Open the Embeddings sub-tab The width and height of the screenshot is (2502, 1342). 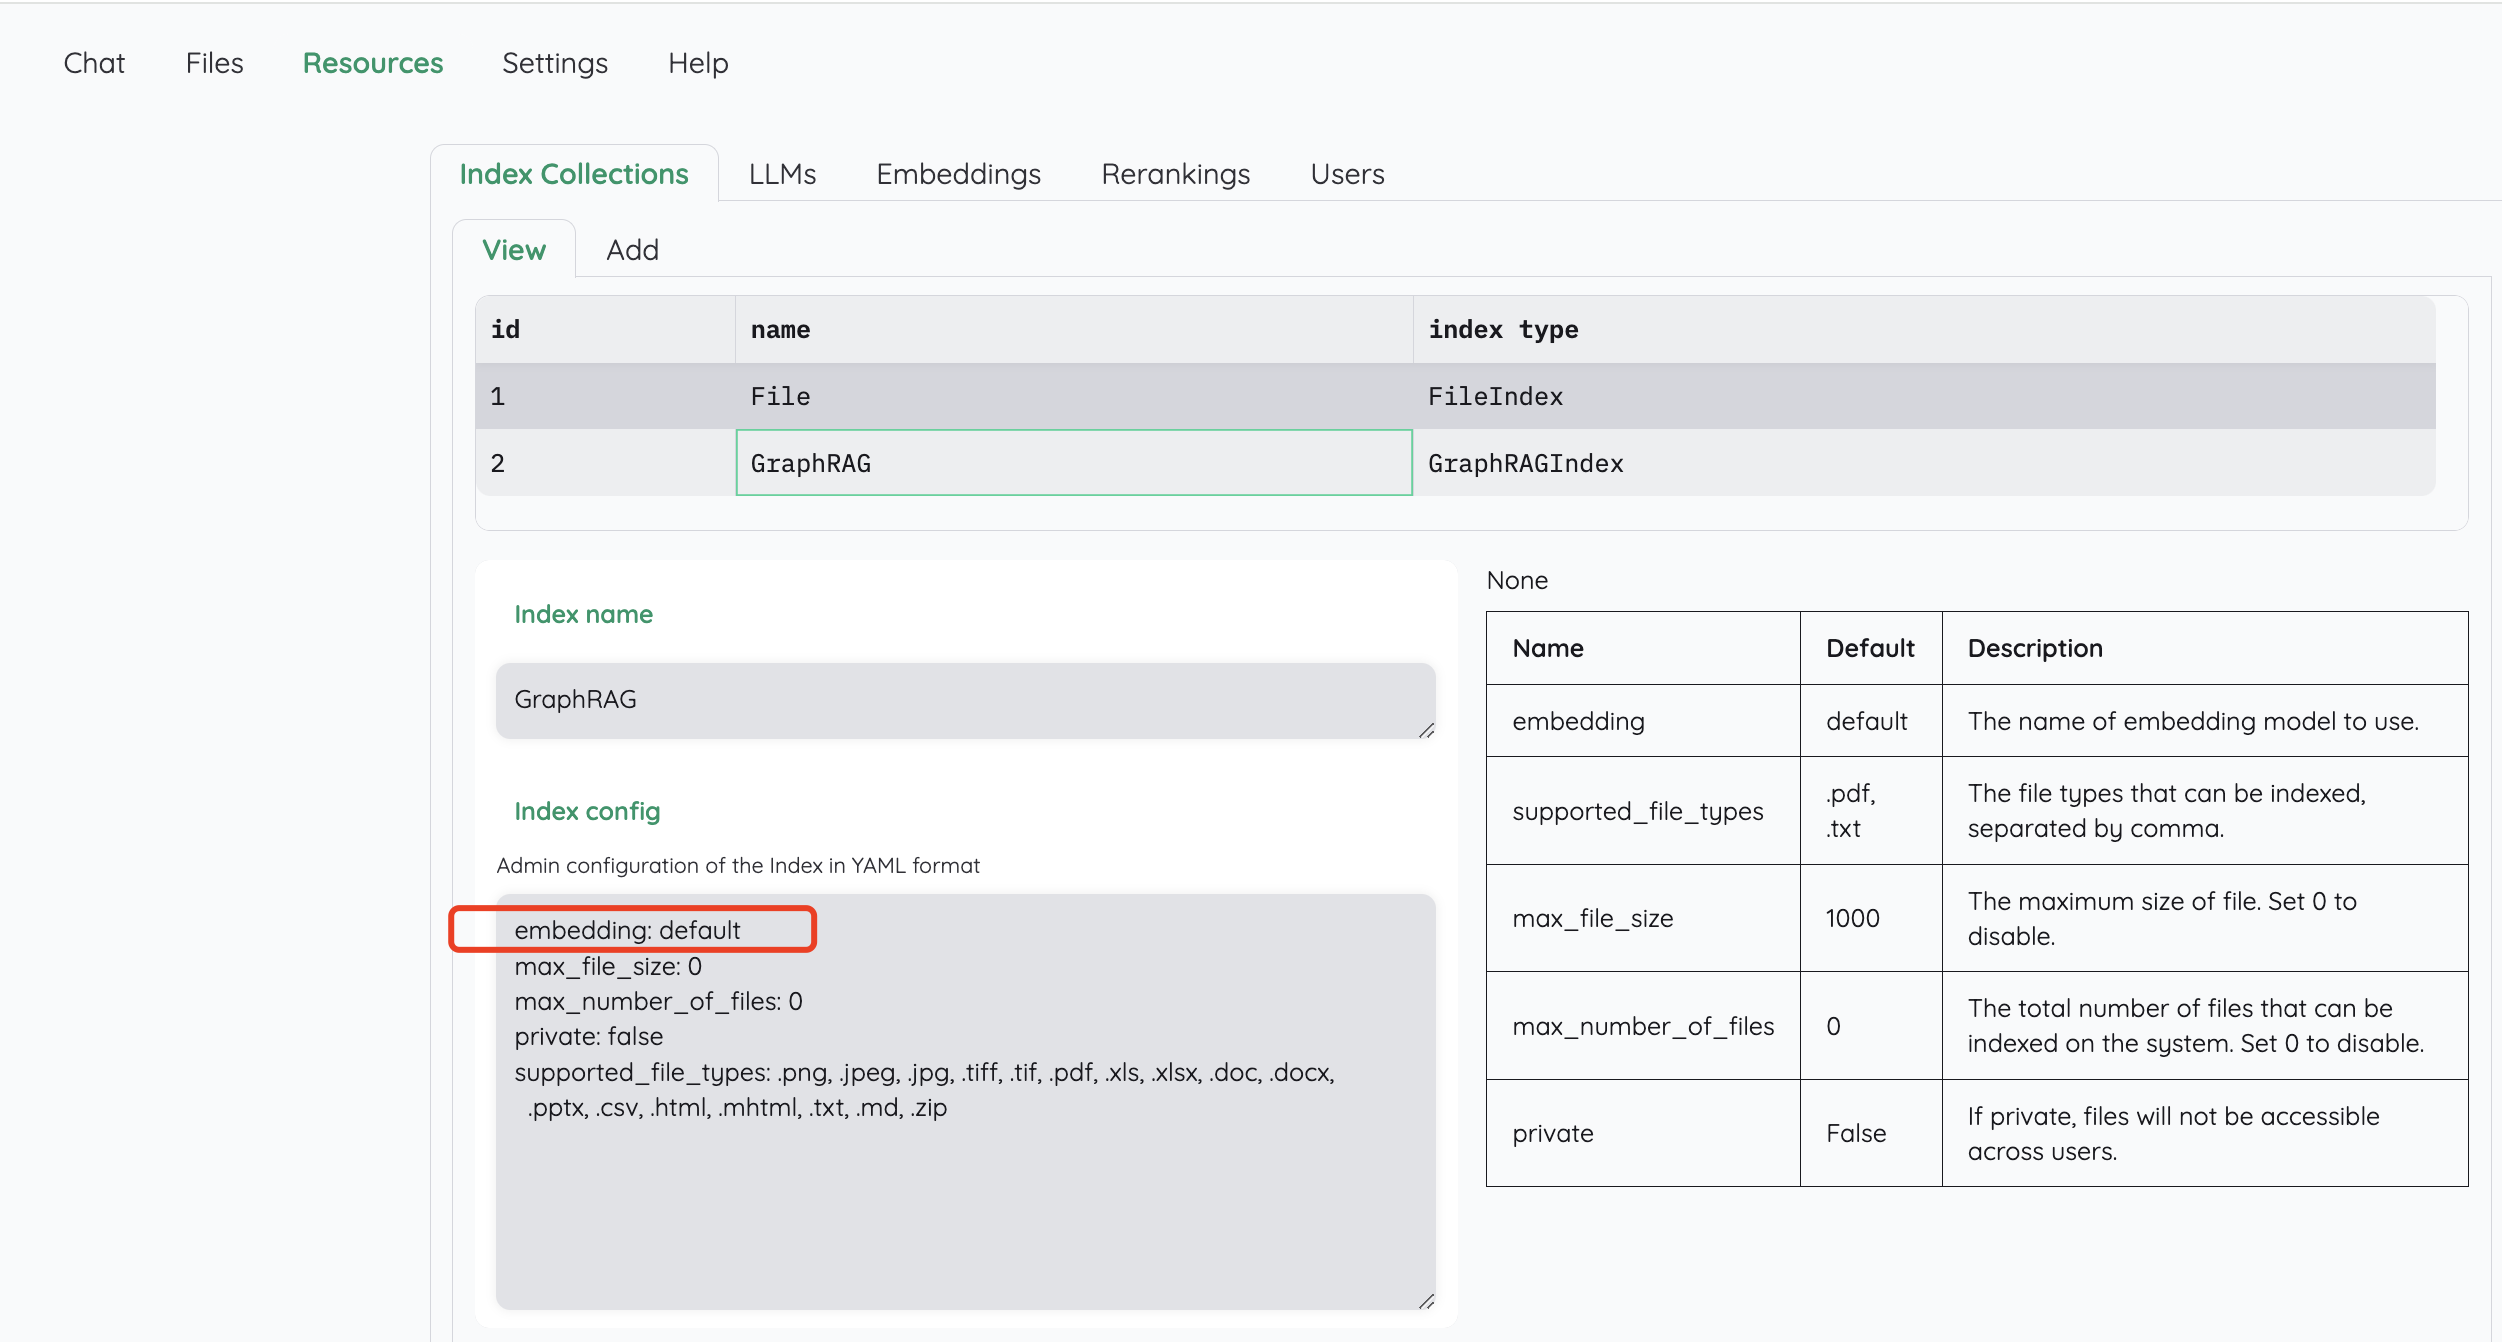pos(958,174)
